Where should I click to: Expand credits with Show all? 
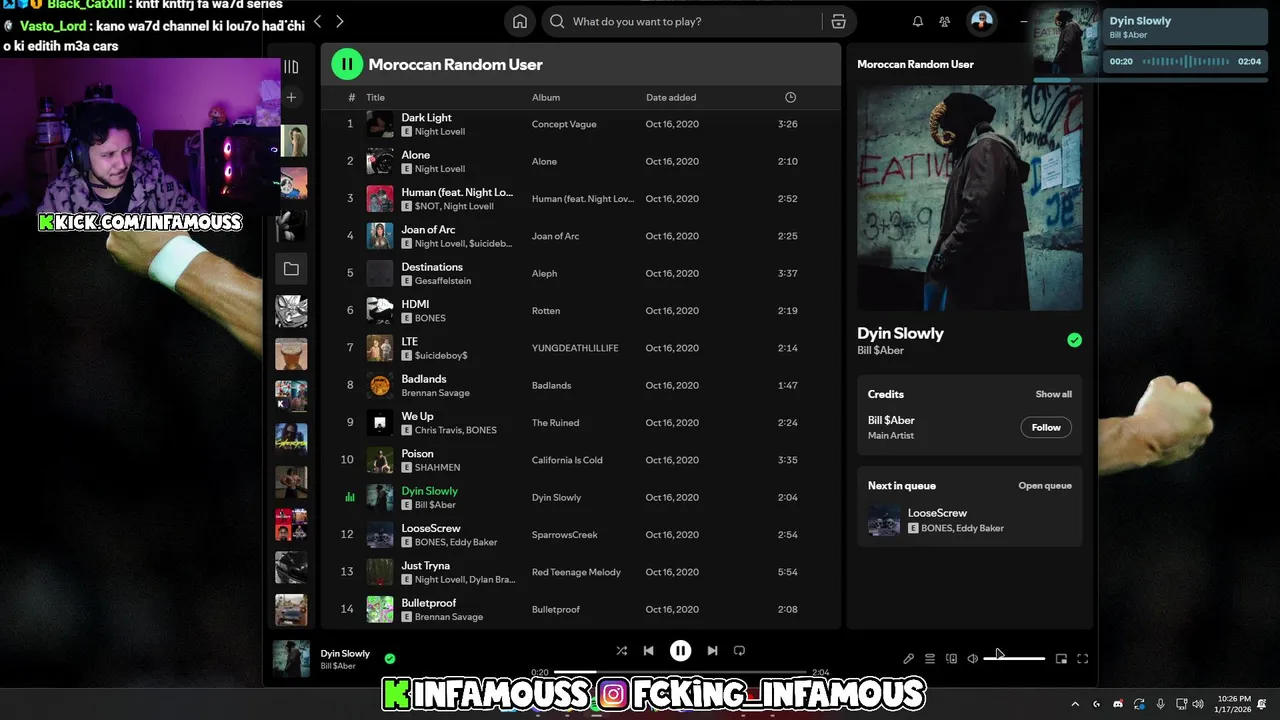[1053, 394]
